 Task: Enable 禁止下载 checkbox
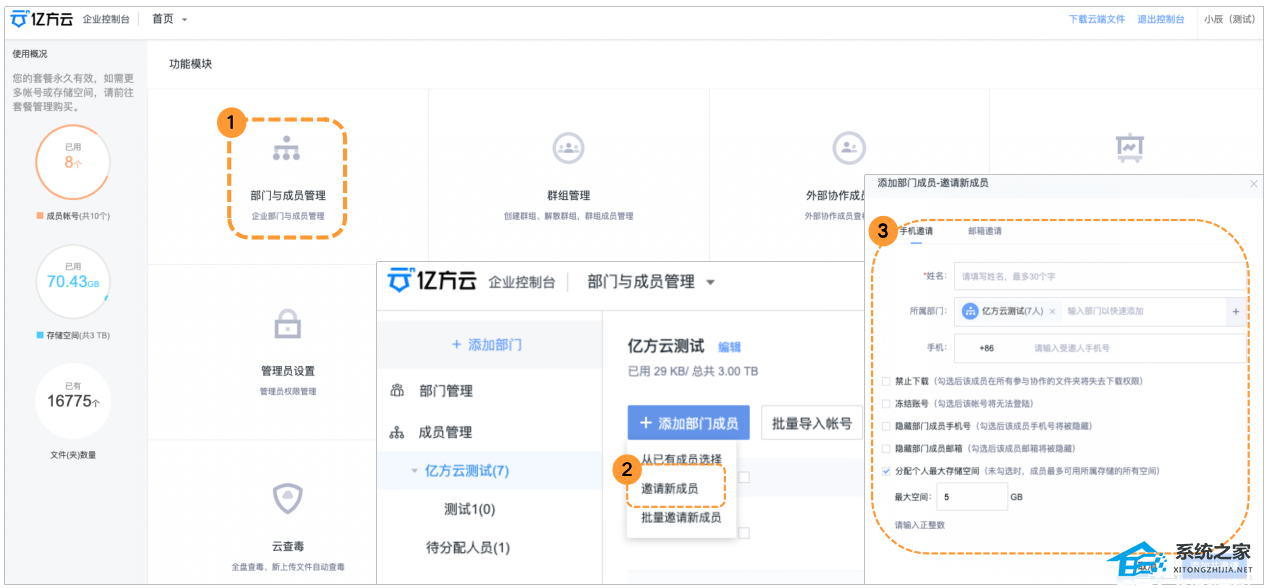coord(886,381)
